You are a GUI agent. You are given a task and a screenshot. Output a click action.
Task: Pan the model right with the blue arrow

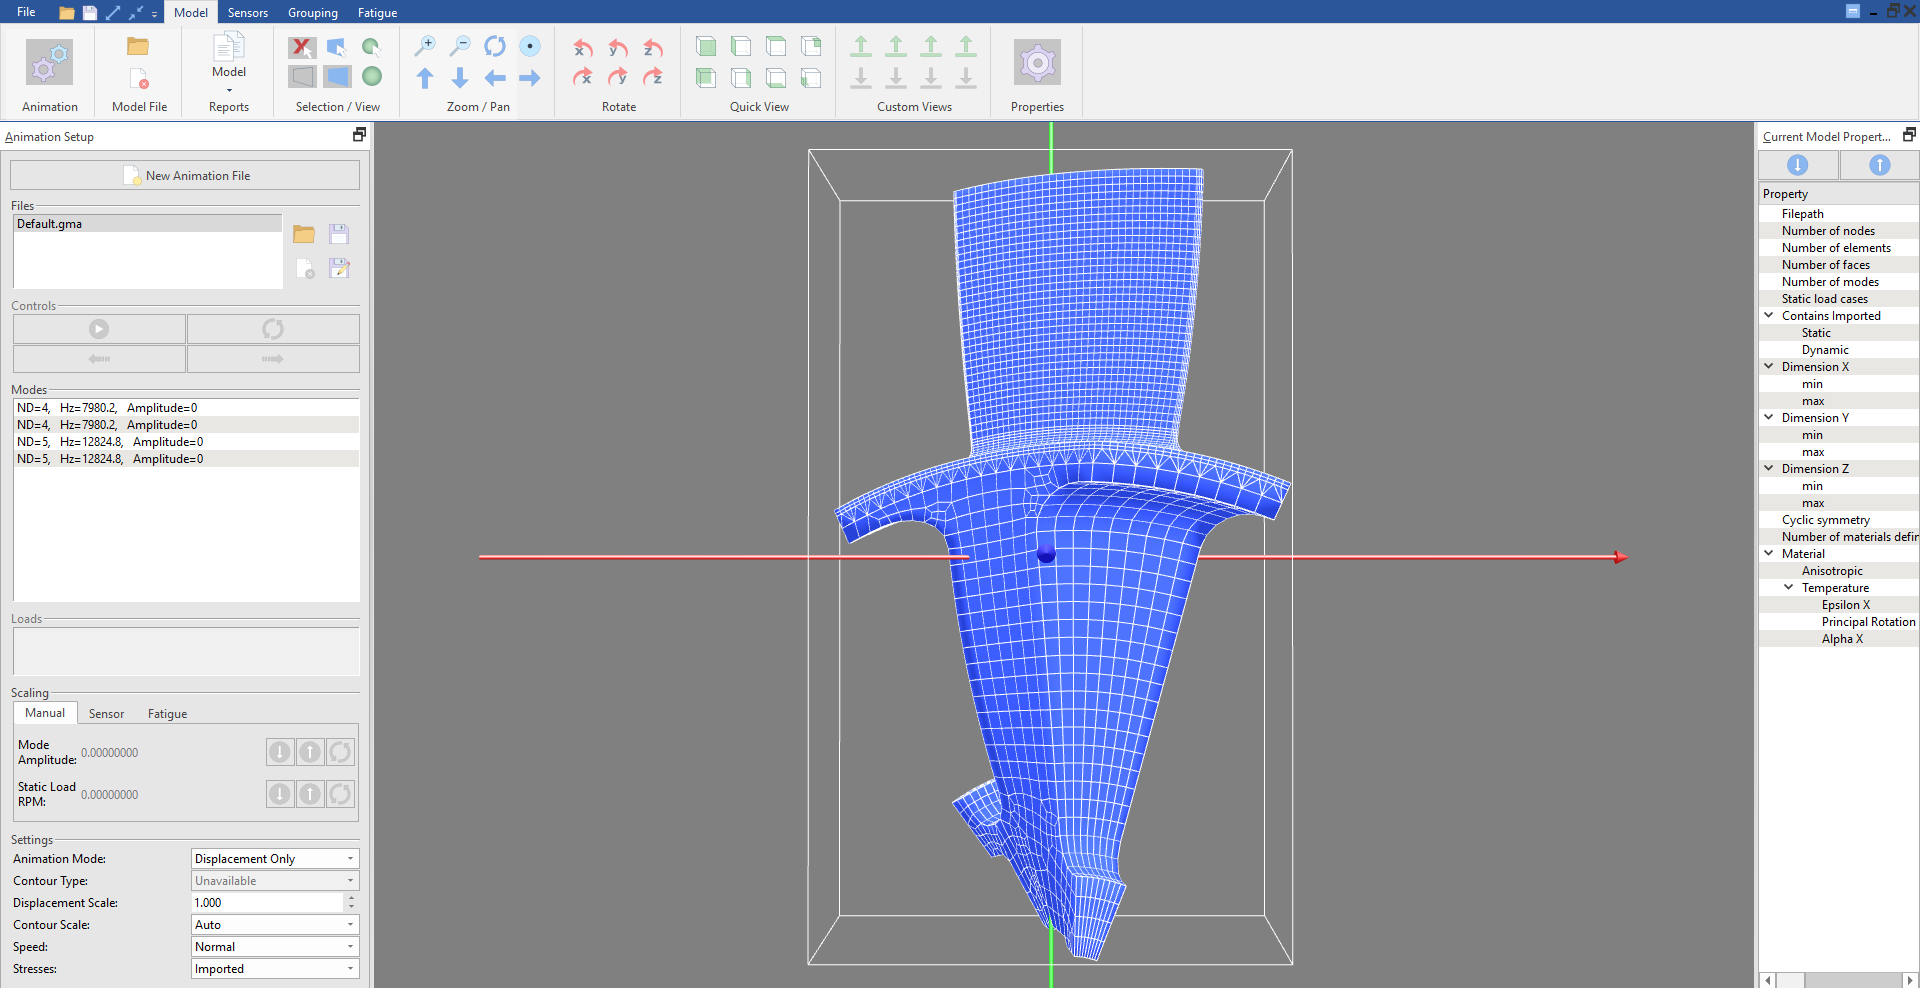pos(530,77)
